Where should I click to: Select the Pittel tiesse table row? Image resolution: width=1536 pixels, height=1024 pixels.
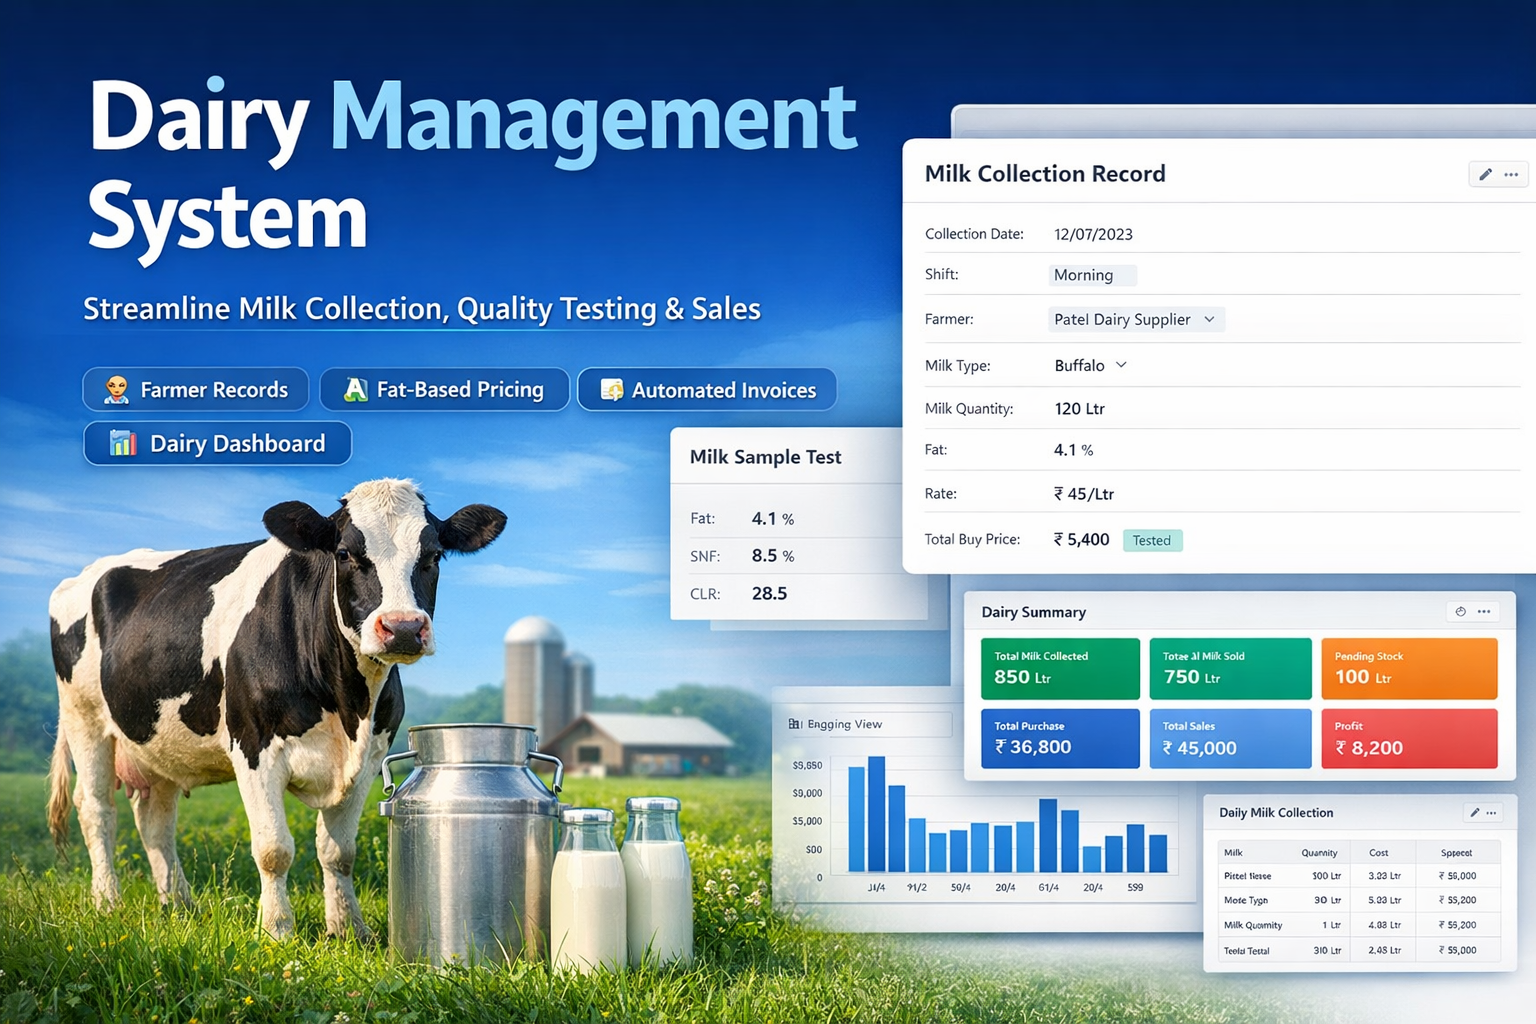pyautogui.click(x=1359, y=876)
